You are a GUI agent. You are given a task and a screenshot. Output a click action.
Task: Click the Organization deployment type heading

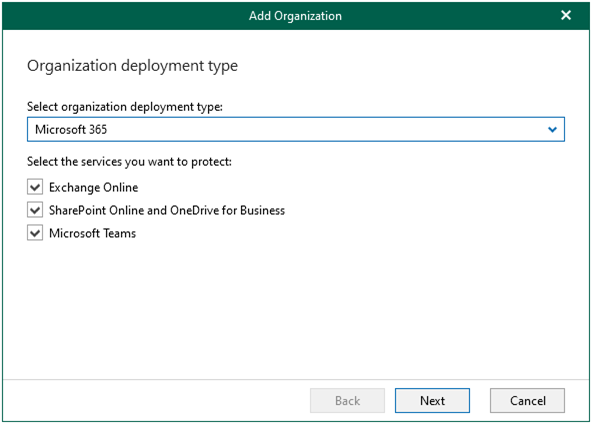(x=132, y=66)
